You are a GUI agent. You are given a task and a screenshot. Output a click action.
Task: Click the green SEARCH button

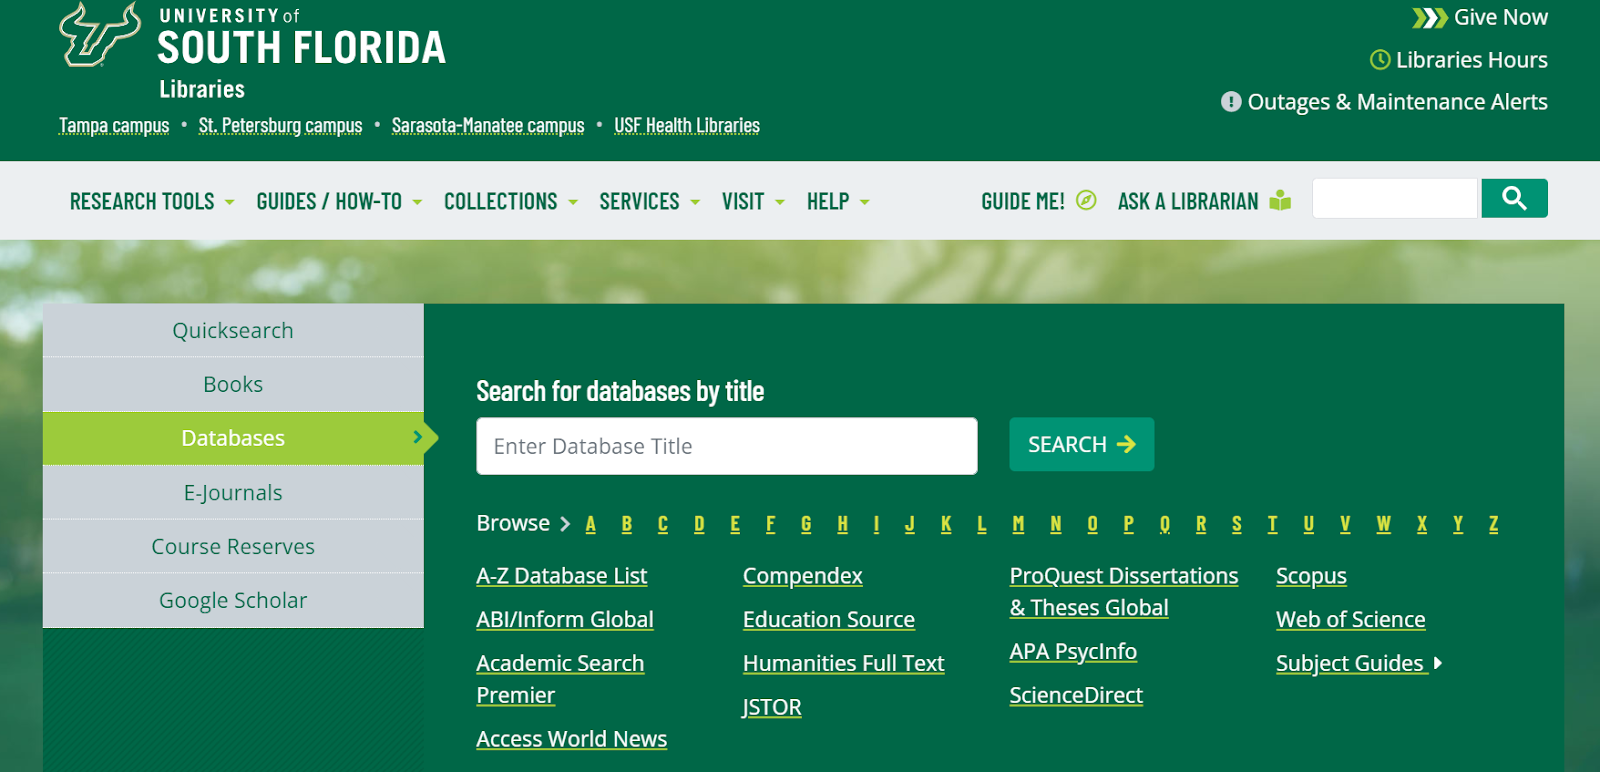tap(1081, 444)
